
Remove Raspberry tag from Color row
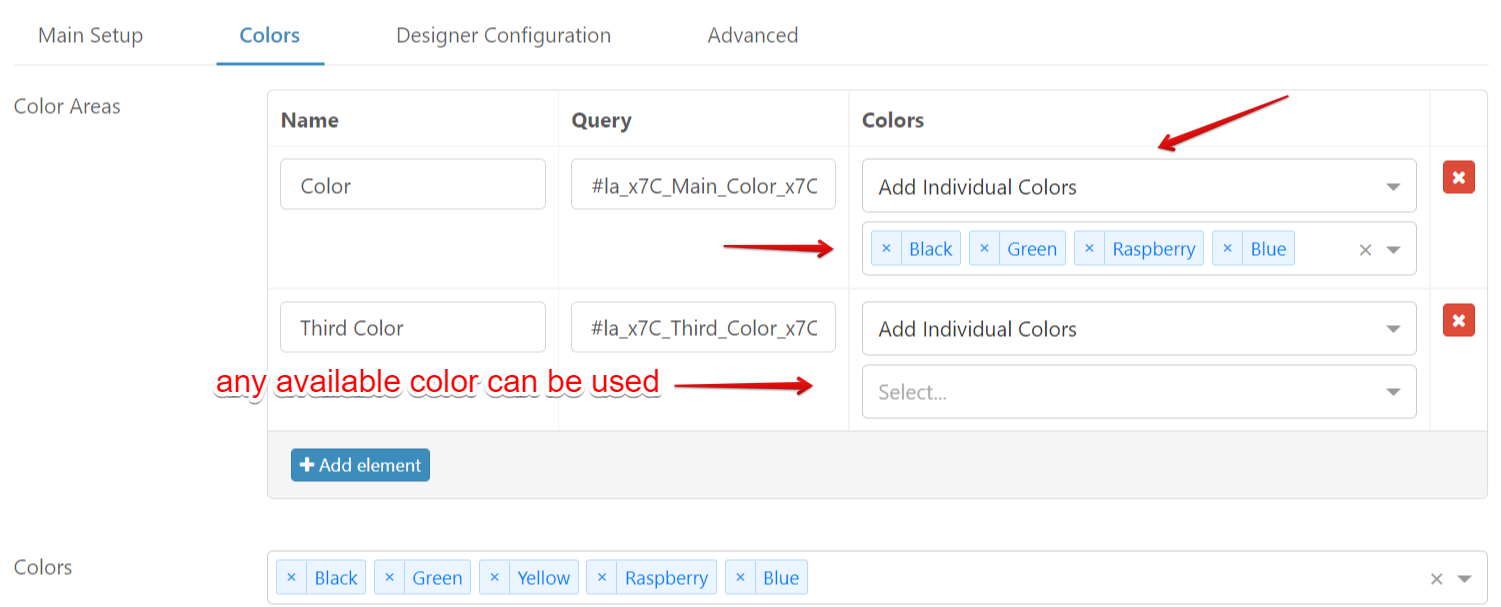point(1089,249)
